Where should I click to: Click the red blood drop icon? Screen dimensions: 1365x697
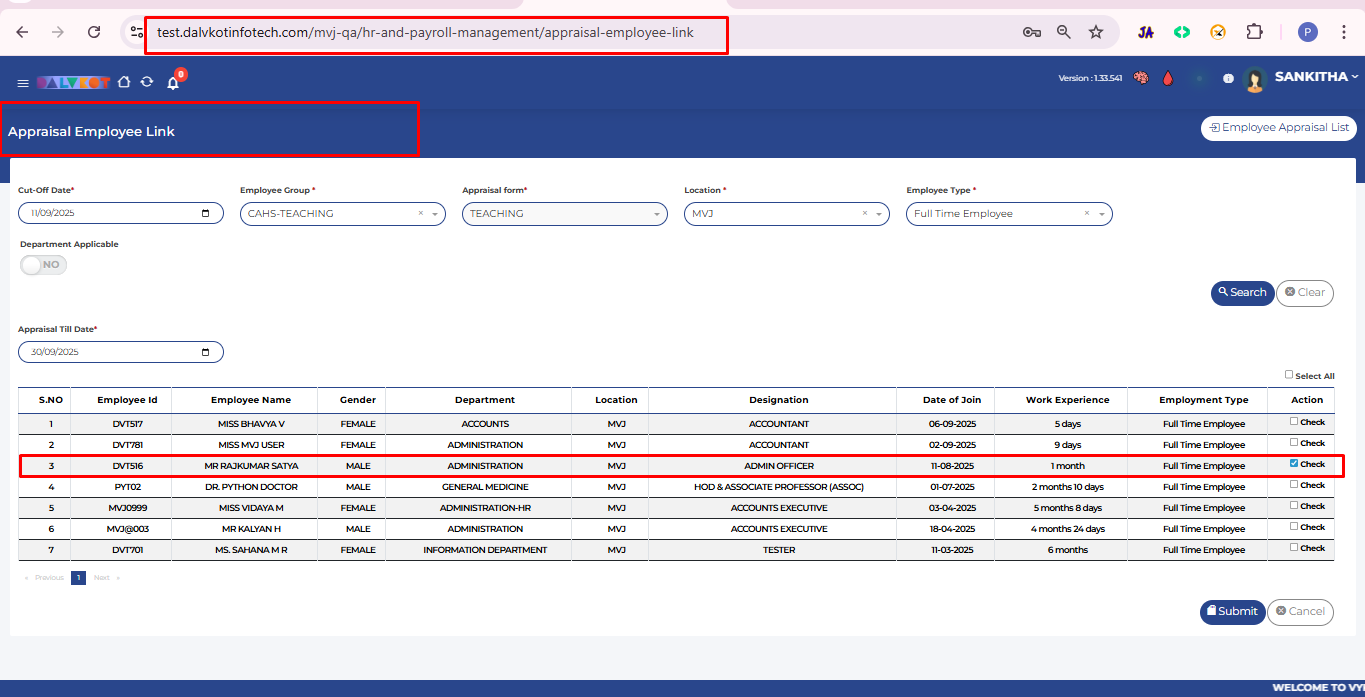pos(1167,78)
